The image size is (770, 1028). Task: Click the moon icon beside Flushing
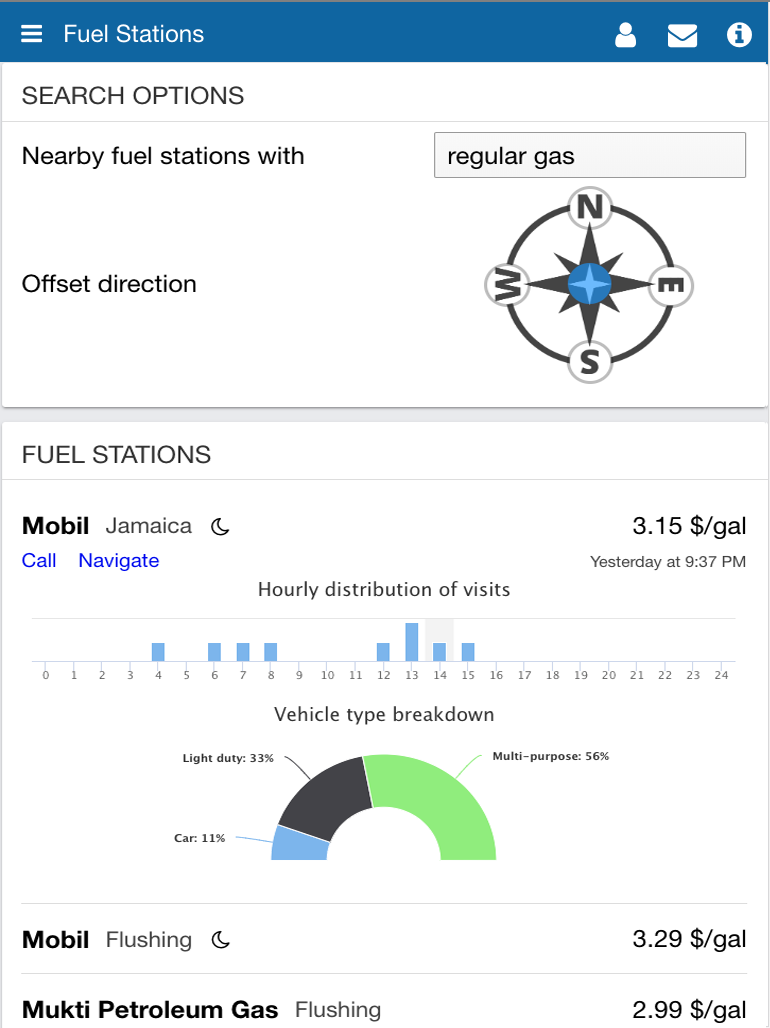(220, 940)
